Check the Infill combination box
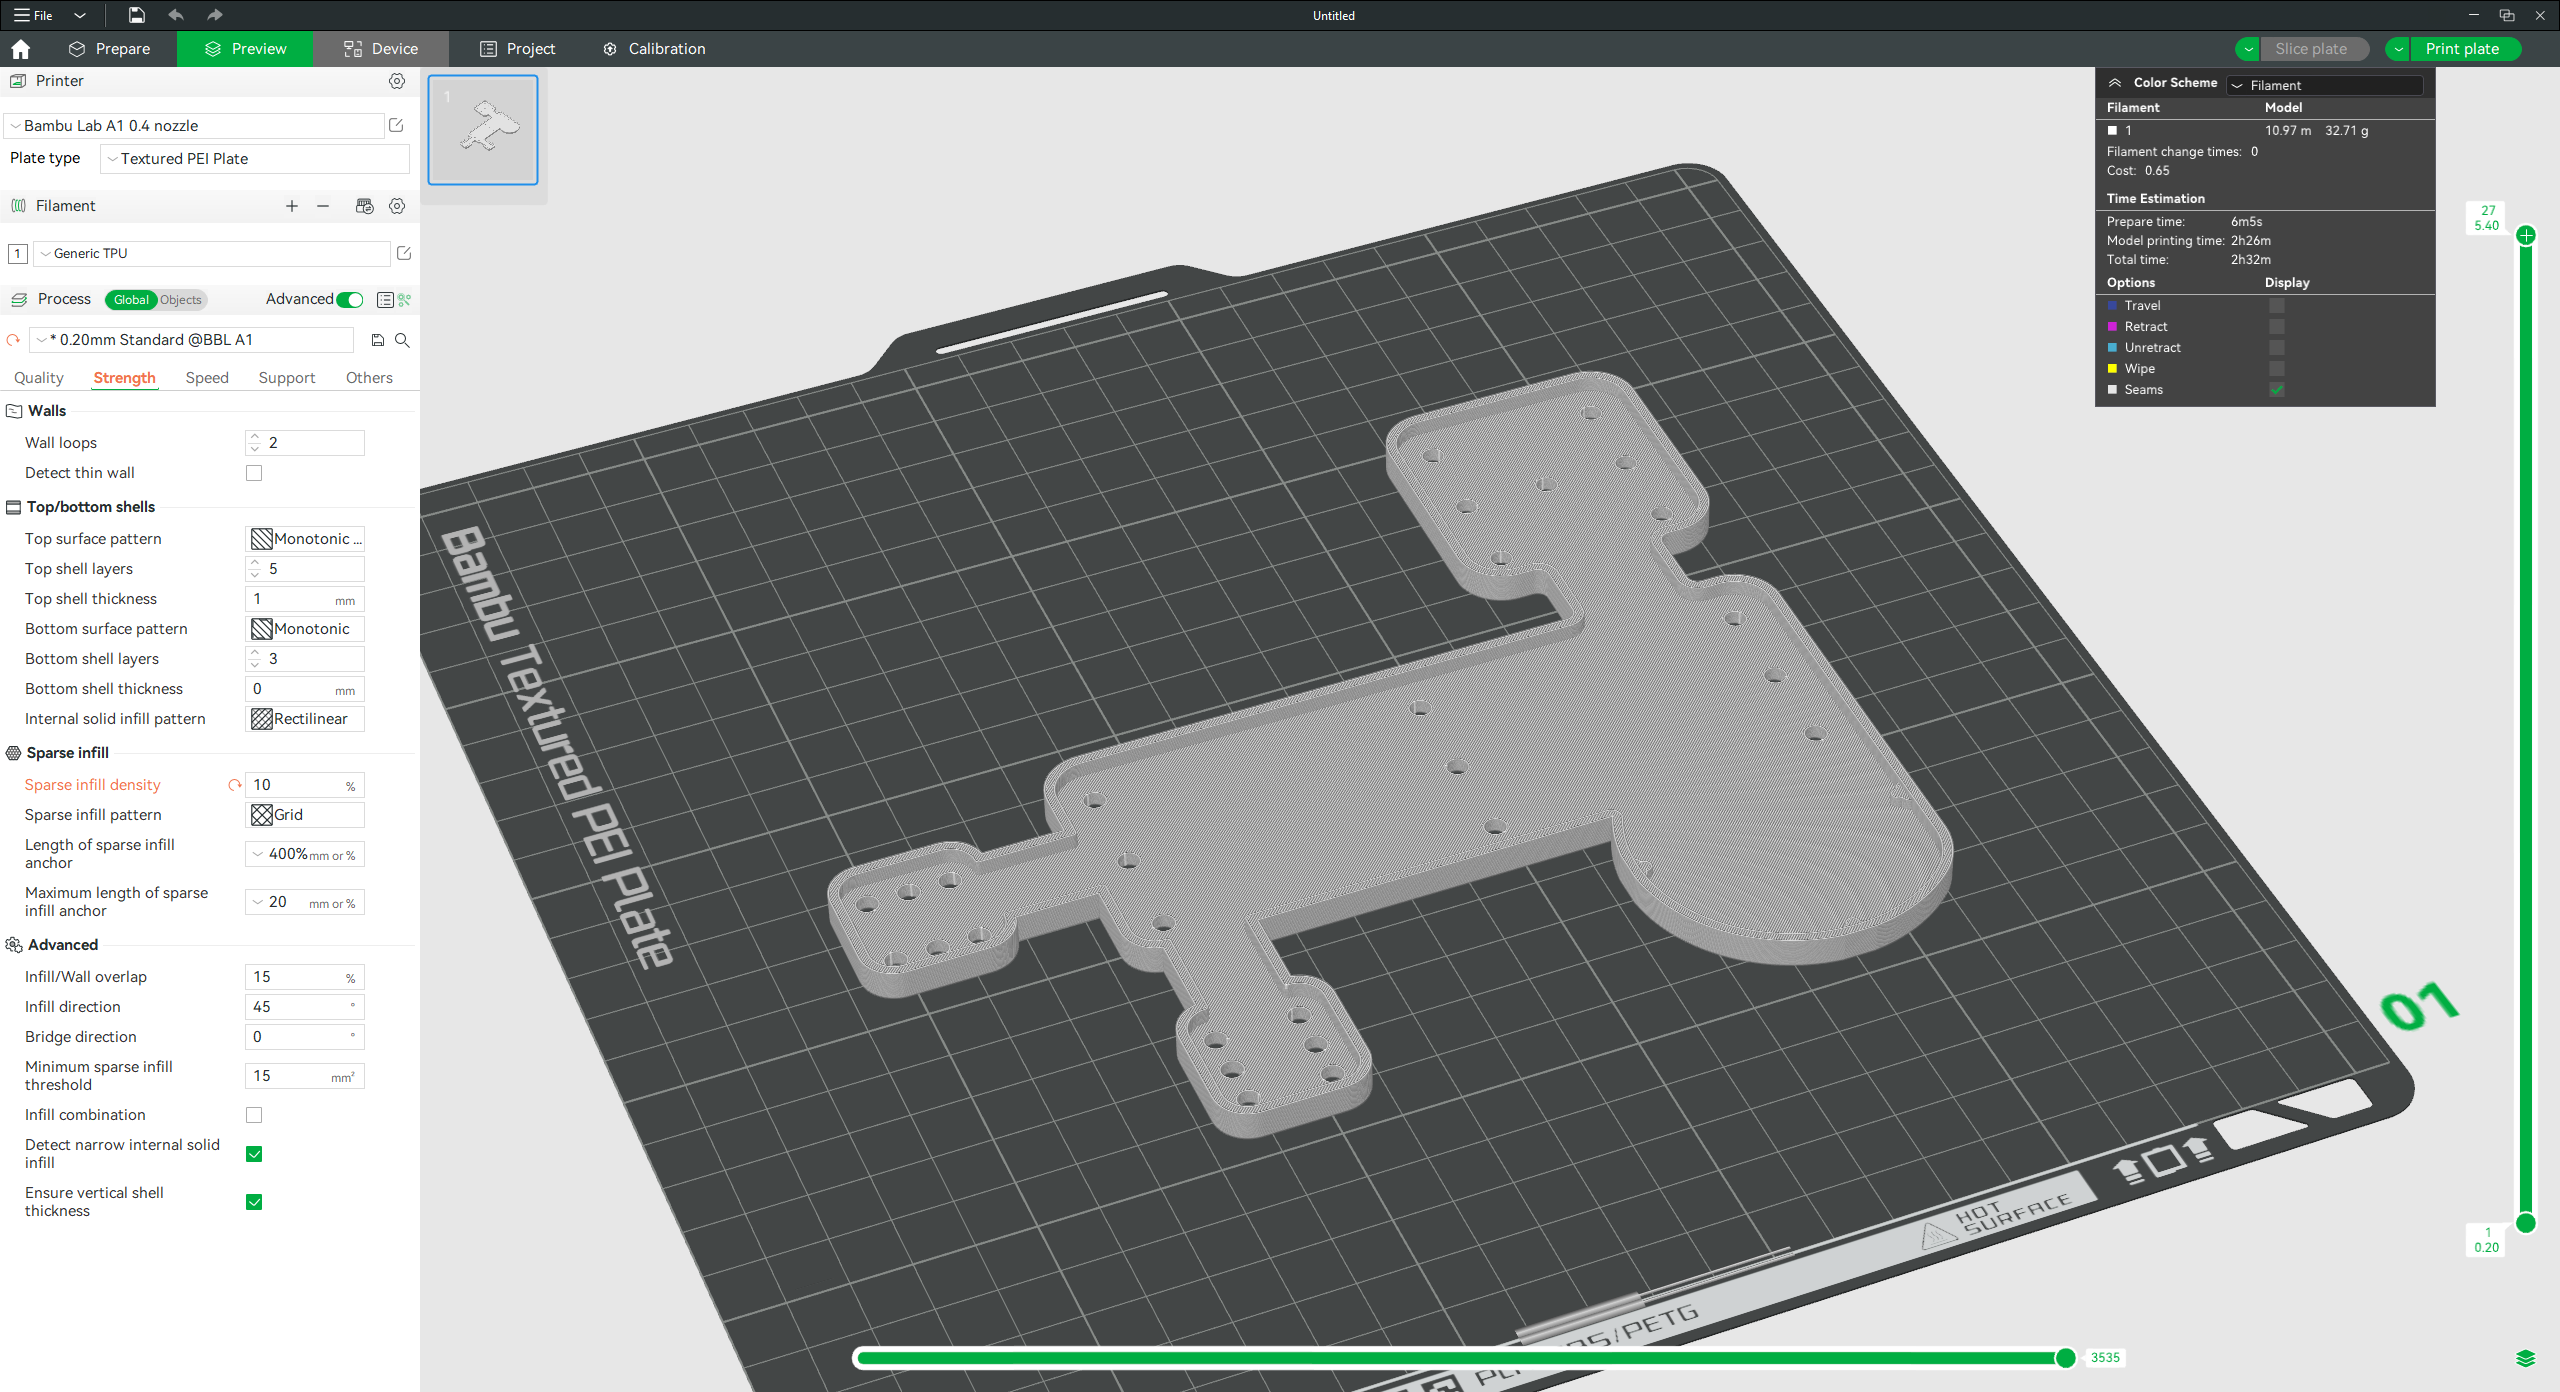The width and height of the screenshot is (2560, 1392). point(254,1115)
